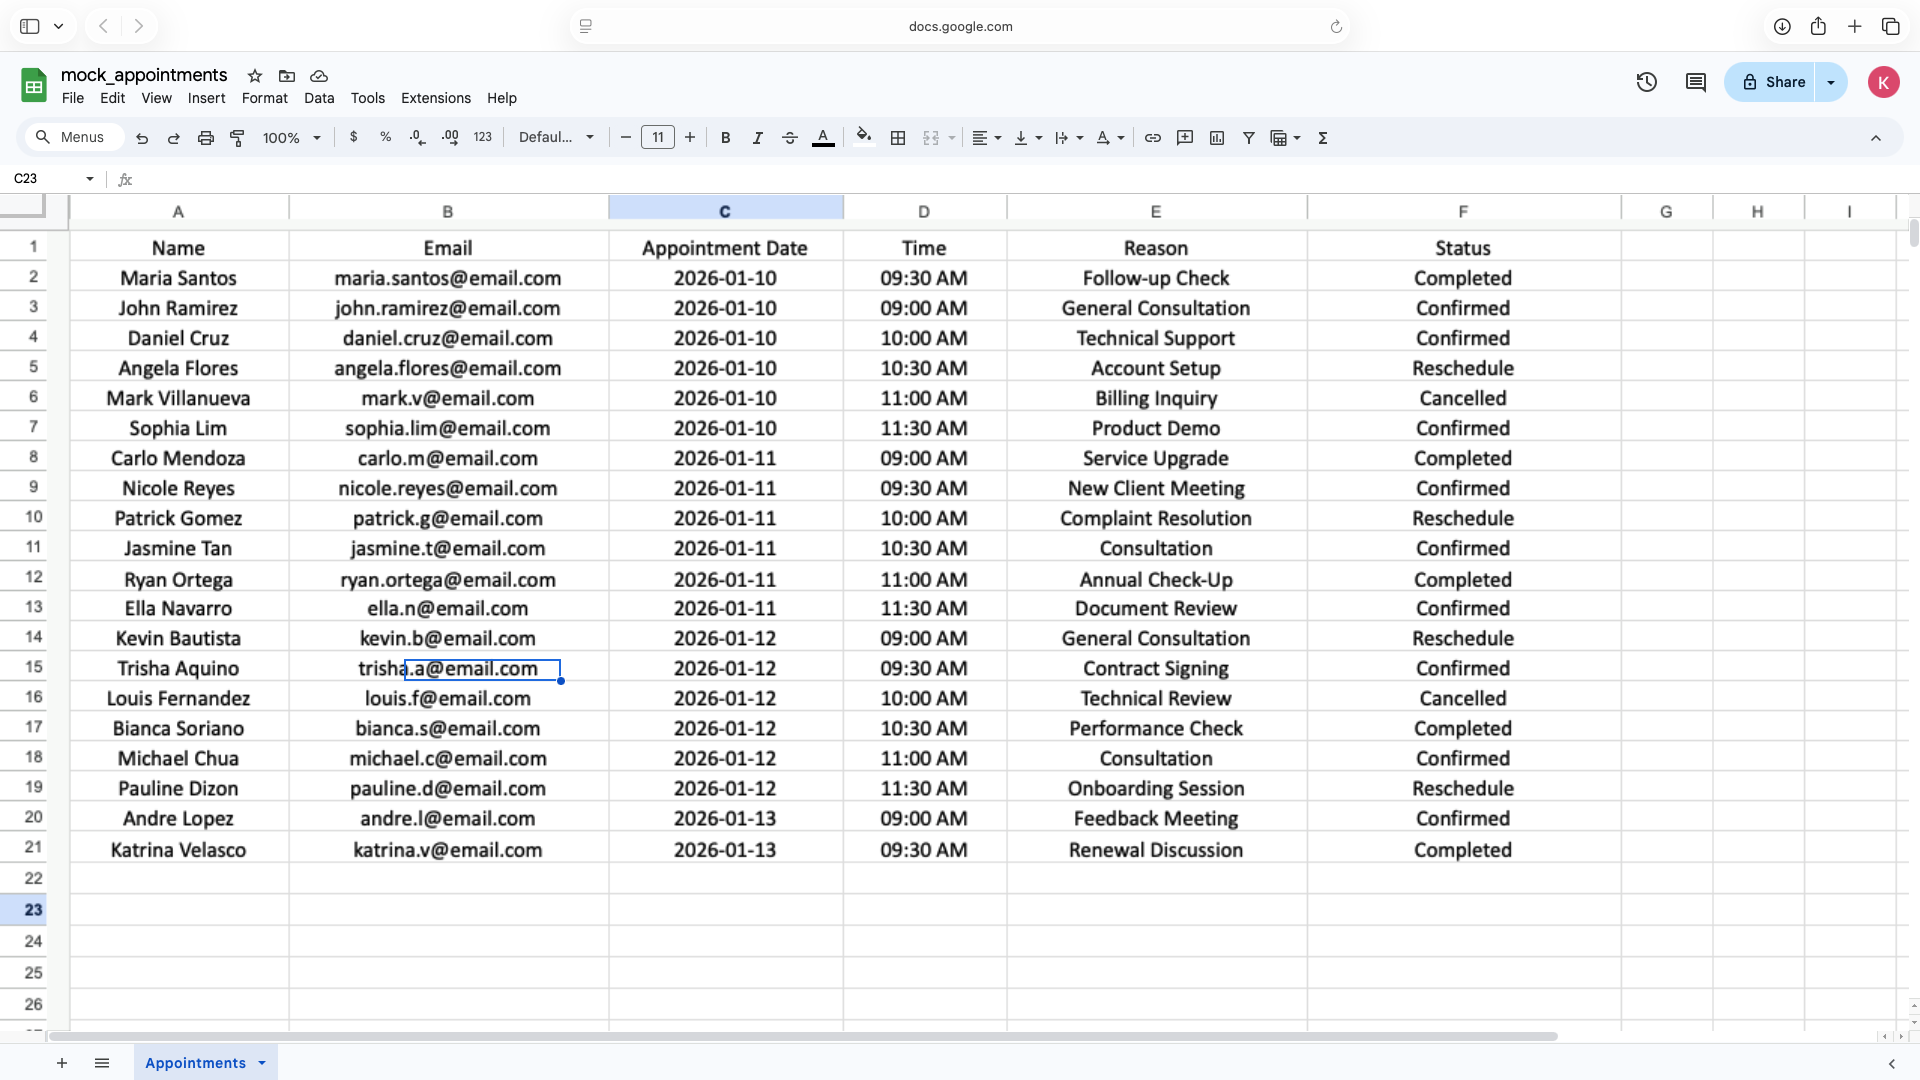This screenshot has width=1920, height=1080.
Task: Open the Format menu
Action: click(264, 98)
